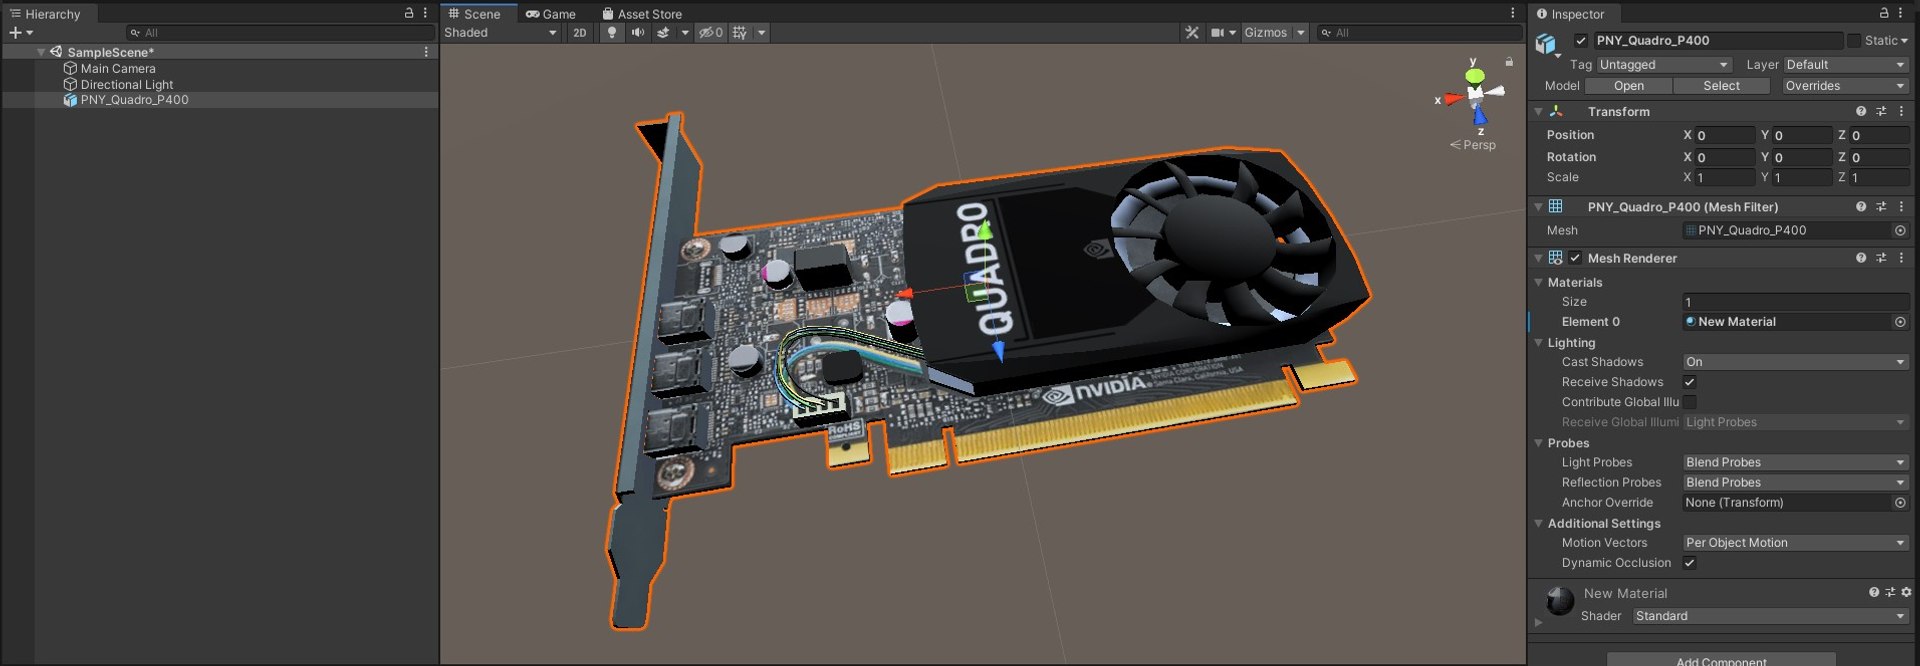Switch to the Game tab

(x=551, y=14)
